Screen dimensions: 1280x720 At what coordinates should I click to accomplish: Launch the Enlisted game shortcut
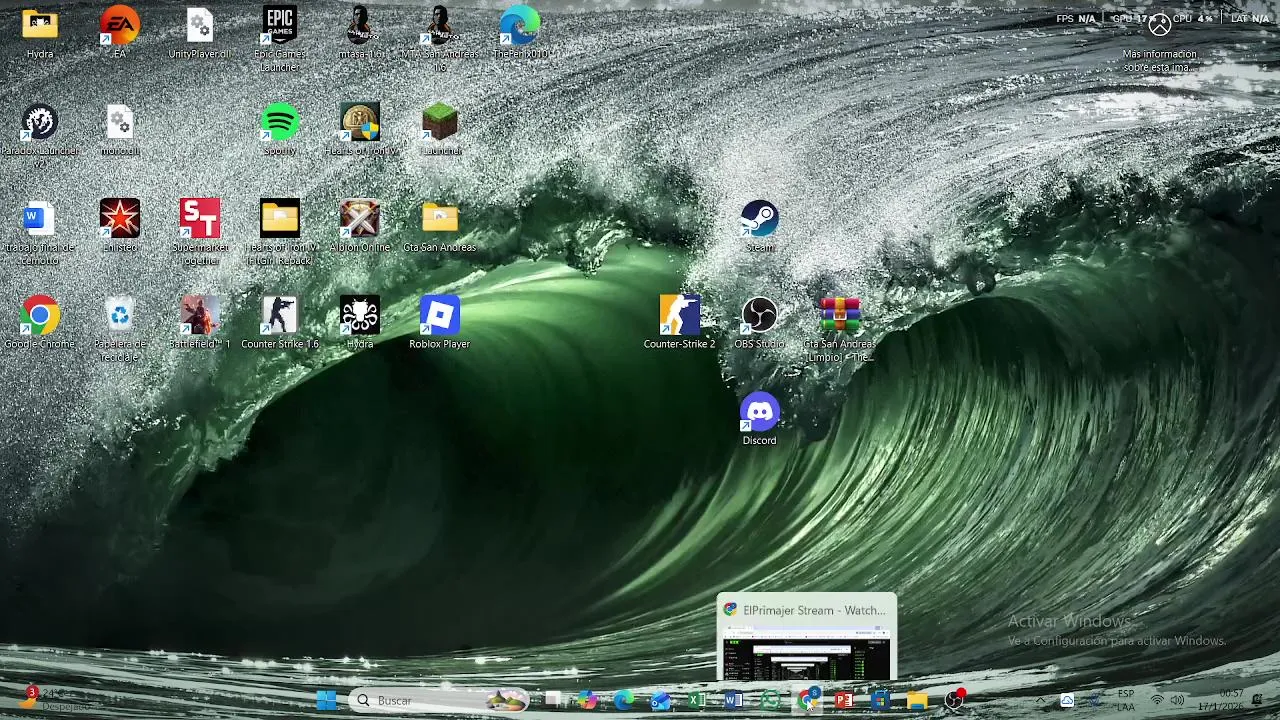point(120,226)
